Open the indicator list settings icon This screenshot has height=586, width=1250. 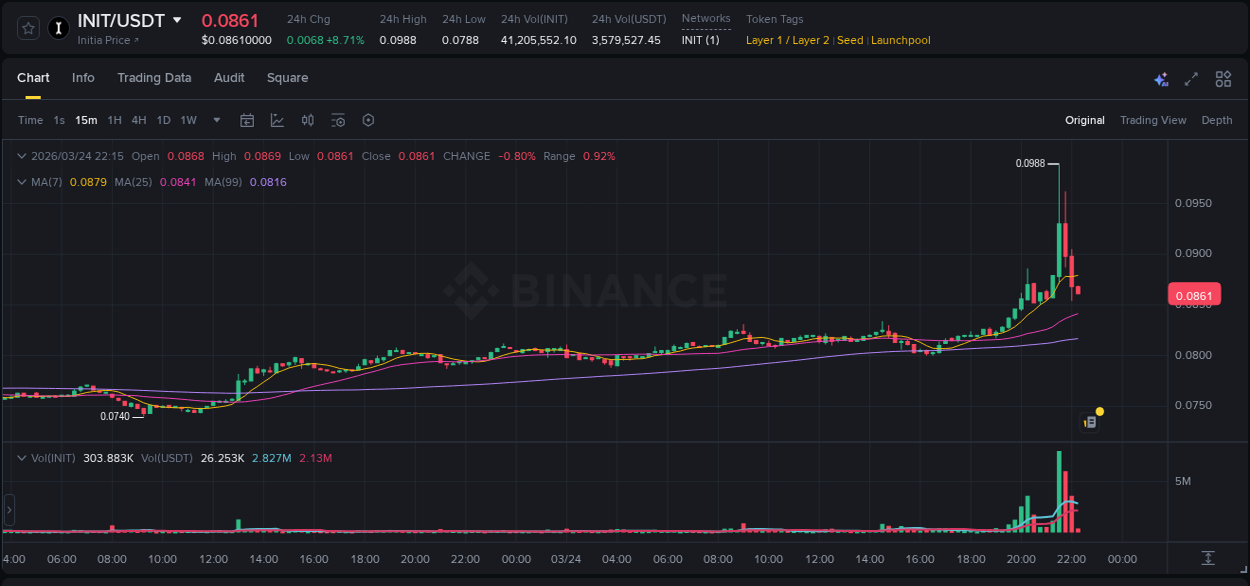pos(338,119)
